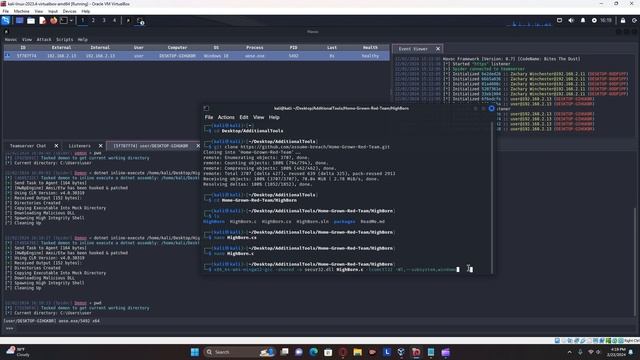Click the External column header

tap(61, 47)
